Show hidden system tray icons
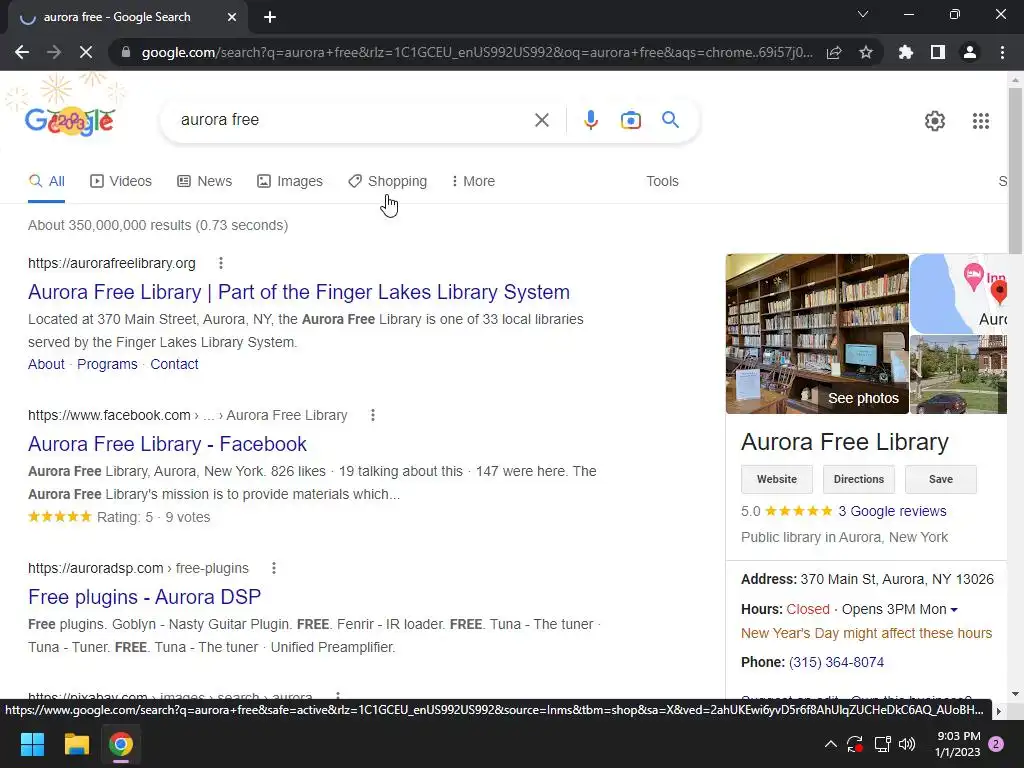The image size is (1024, 768). 831,743
